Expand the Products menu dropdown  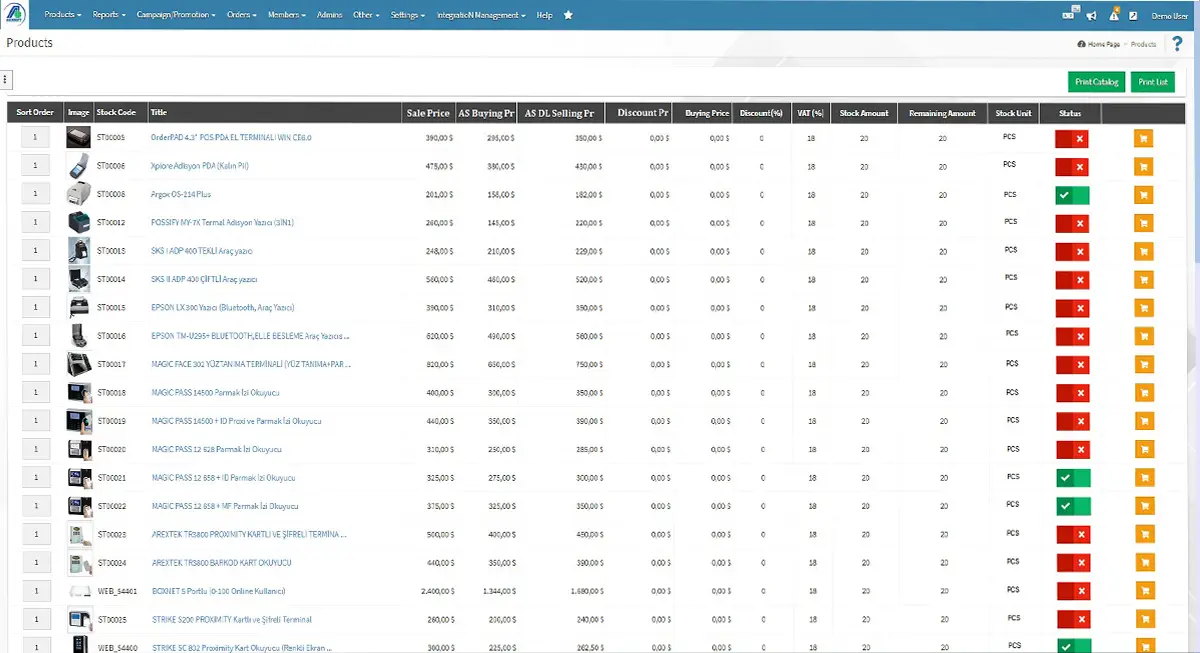pos(63,15)
